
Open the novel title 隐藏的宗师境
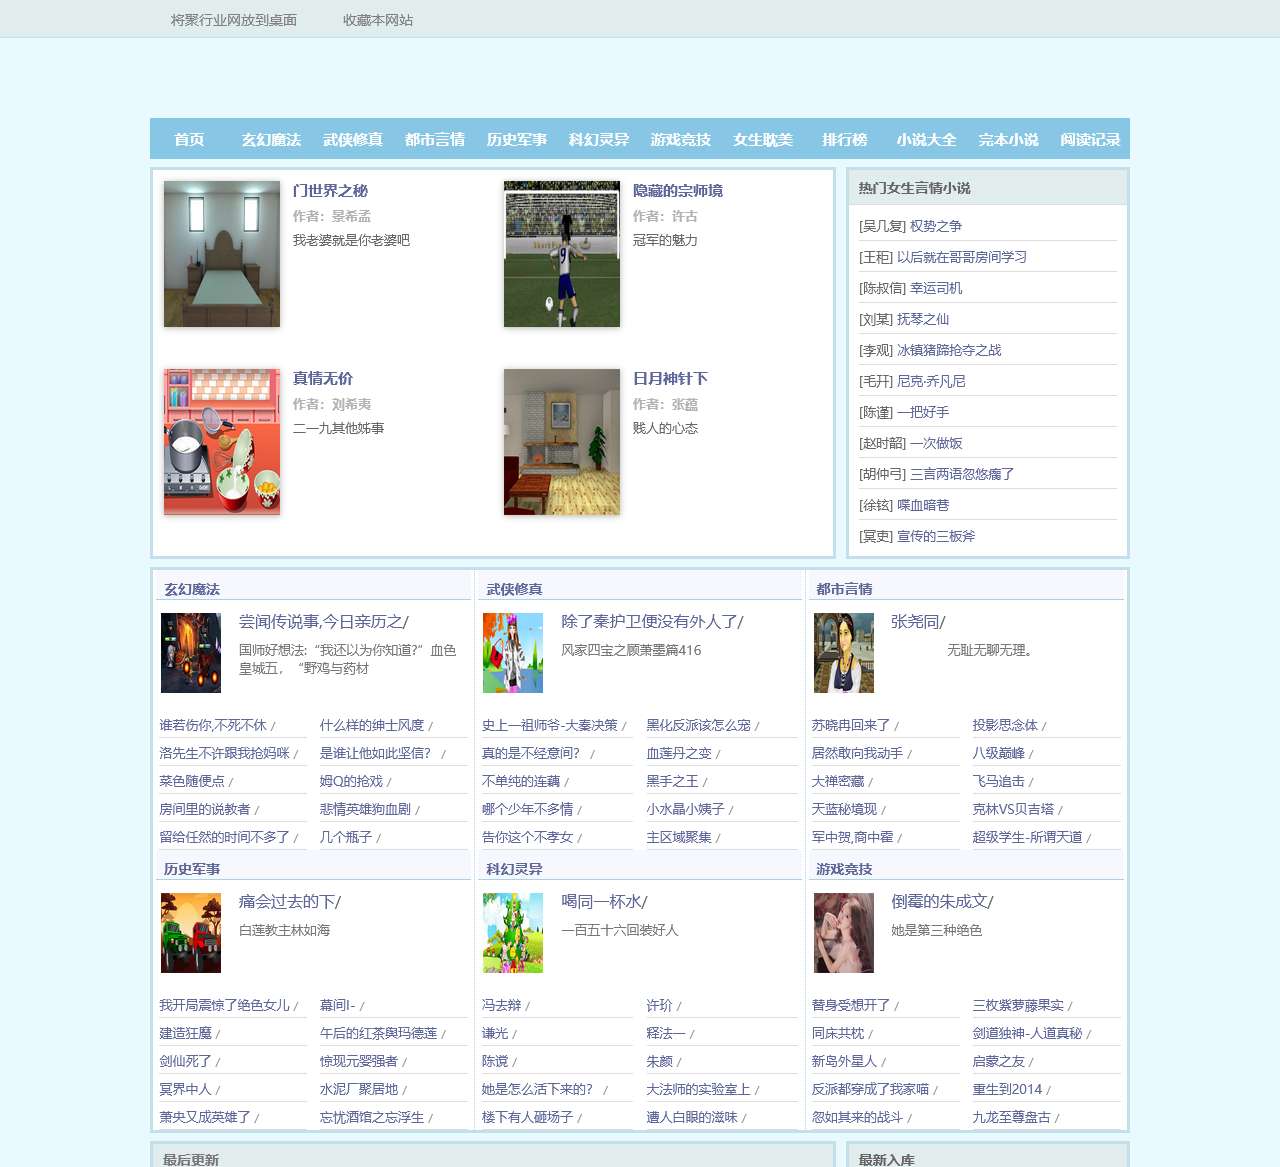(678, 191)
